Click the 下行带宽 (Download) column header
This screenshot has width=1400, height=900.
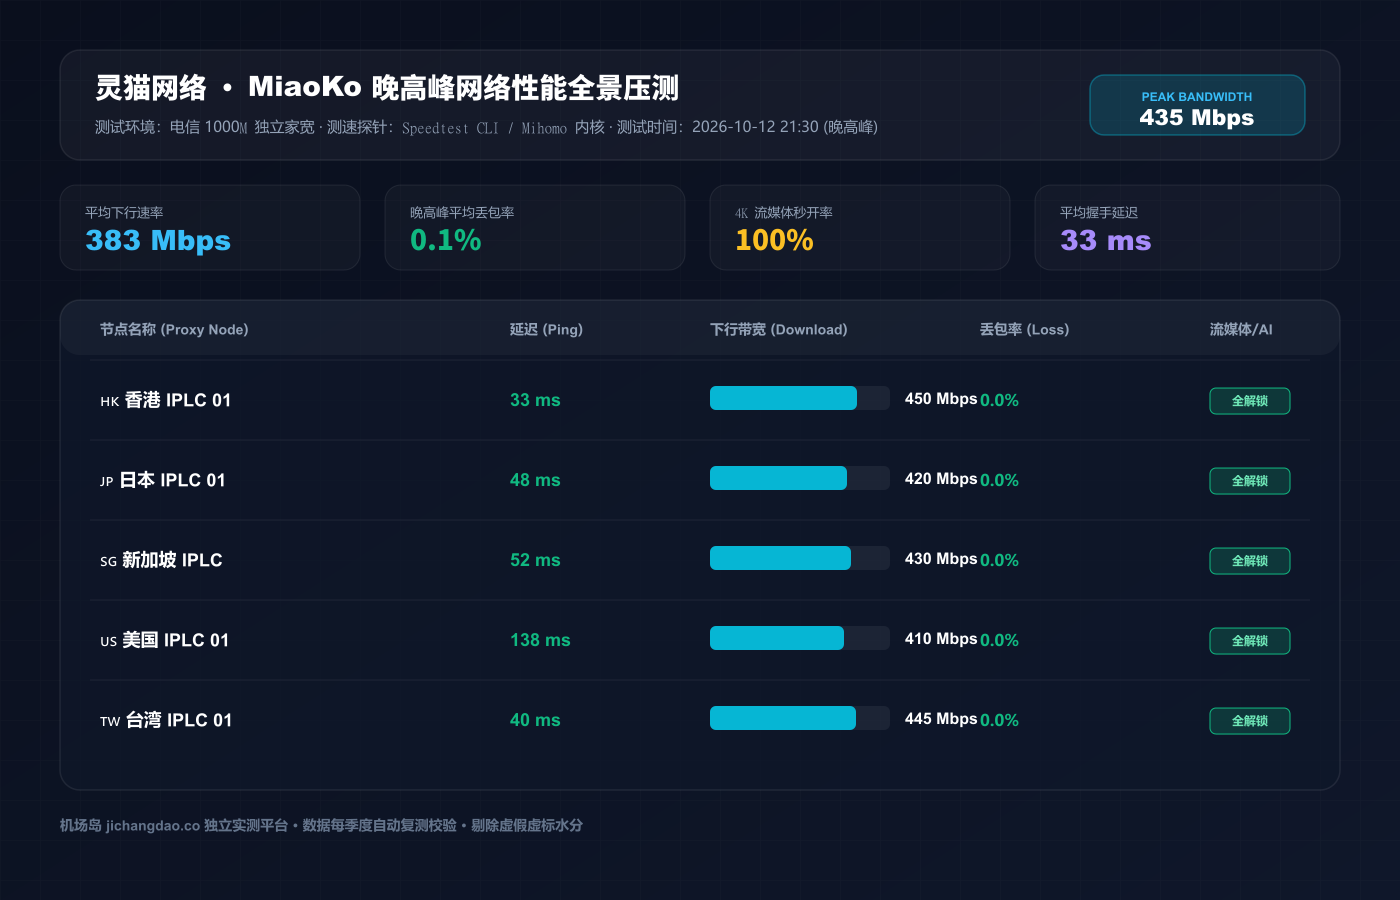pos(779,329)
